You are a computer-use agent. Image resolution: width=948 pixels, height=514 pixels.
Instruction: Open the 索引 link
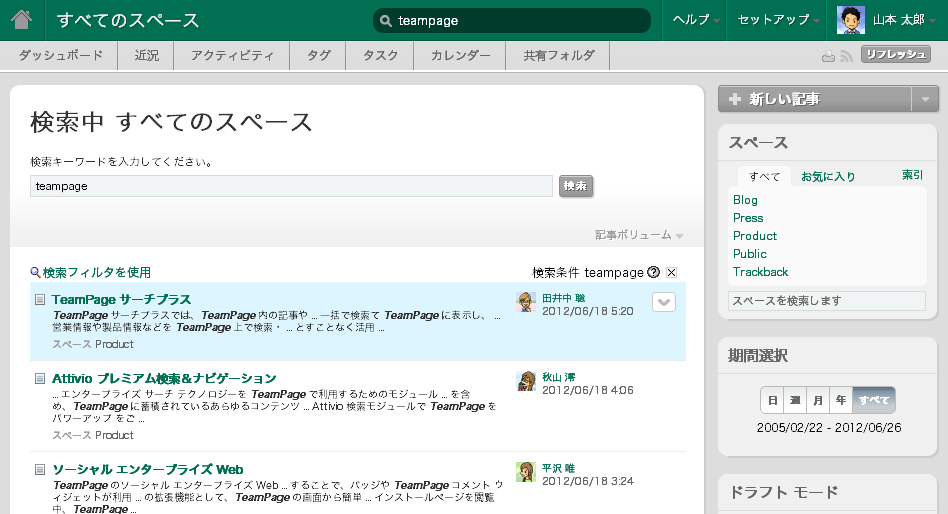point(912,175)
